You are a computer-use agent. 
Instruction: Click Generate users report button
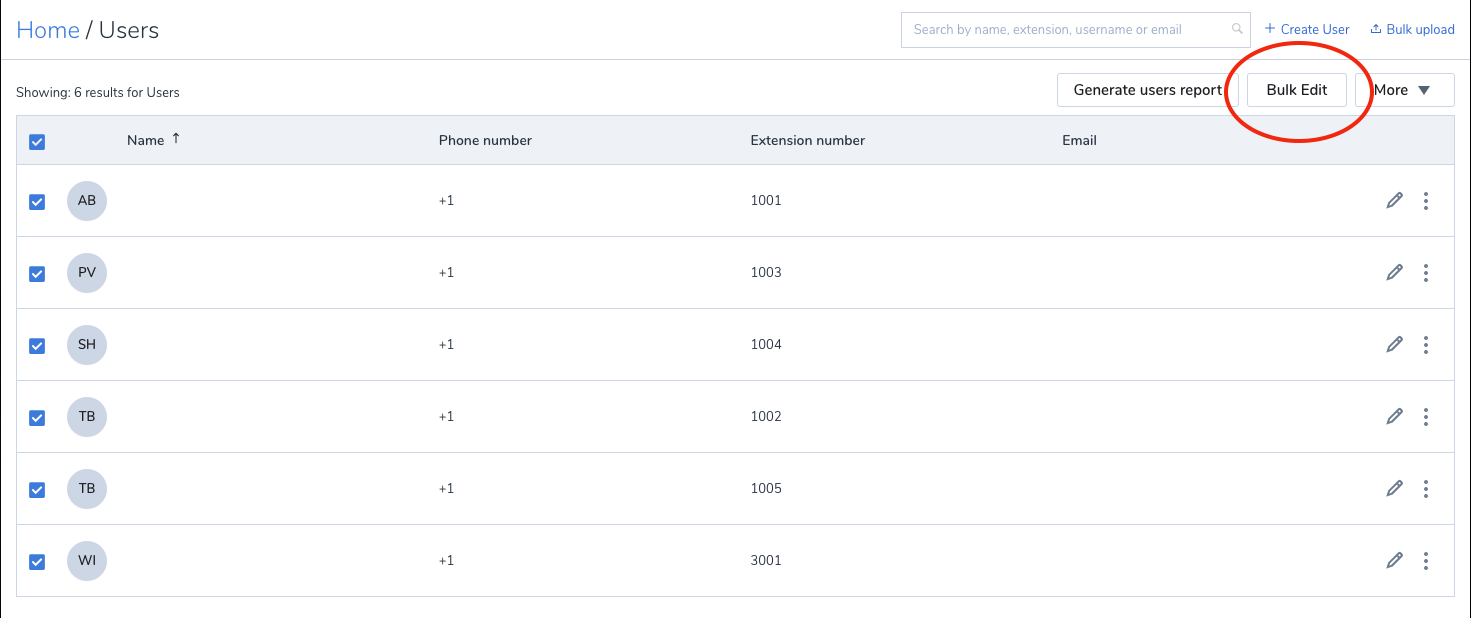pos(1147,90)
